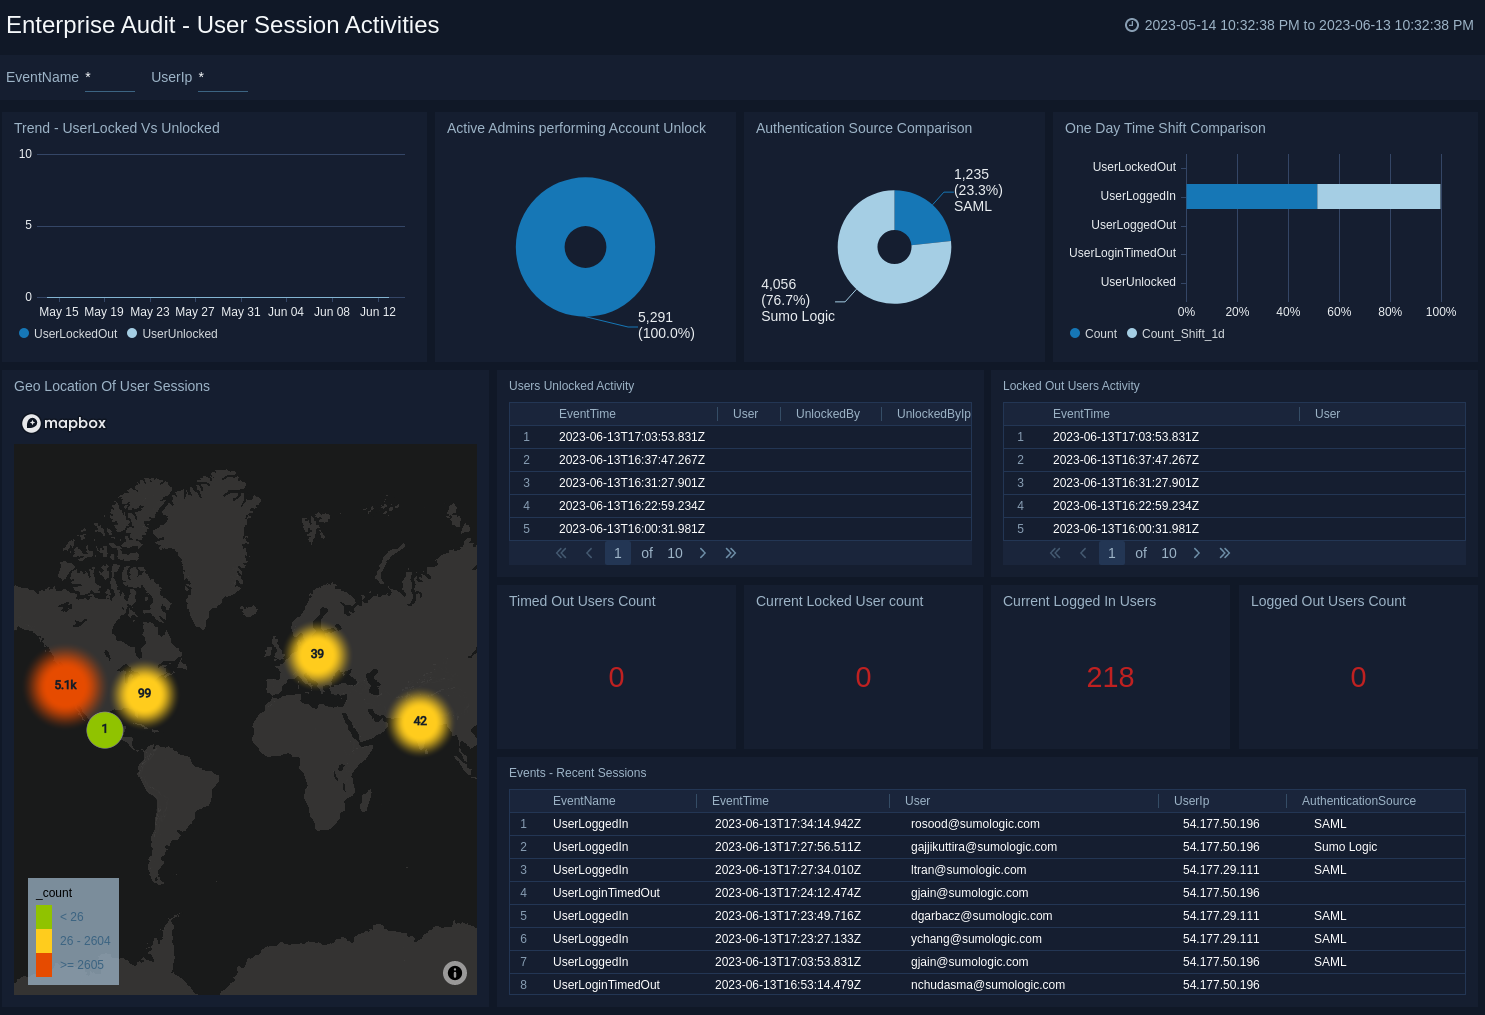Toggle UserUnlocked series in trend legend
The width and height of the screenshot is (1485, 1015).
[172, 334]
